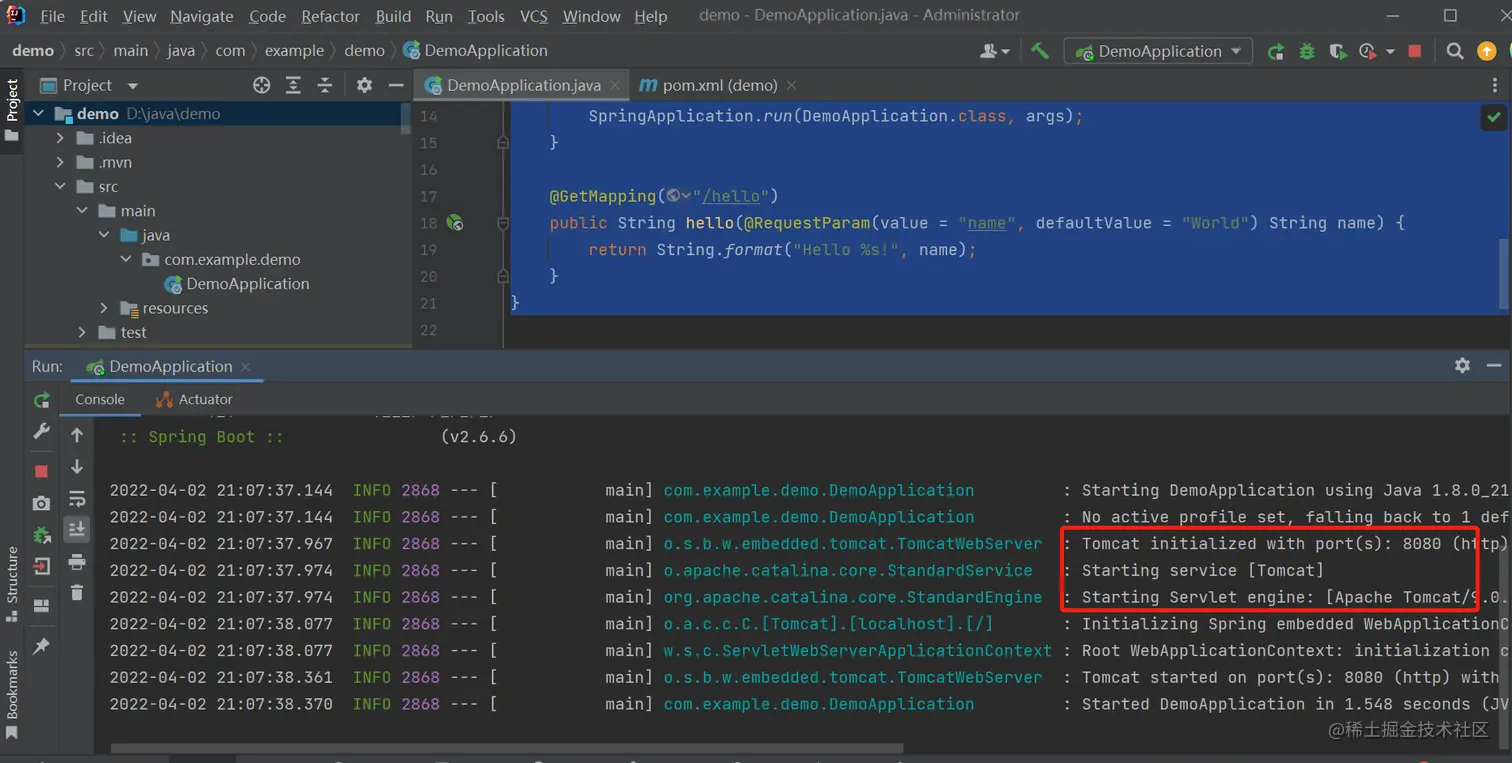The height and width of the screenshot is (763, 1512).
Task: Click the console horizontal scrollbar
Action: click(507, 748)
